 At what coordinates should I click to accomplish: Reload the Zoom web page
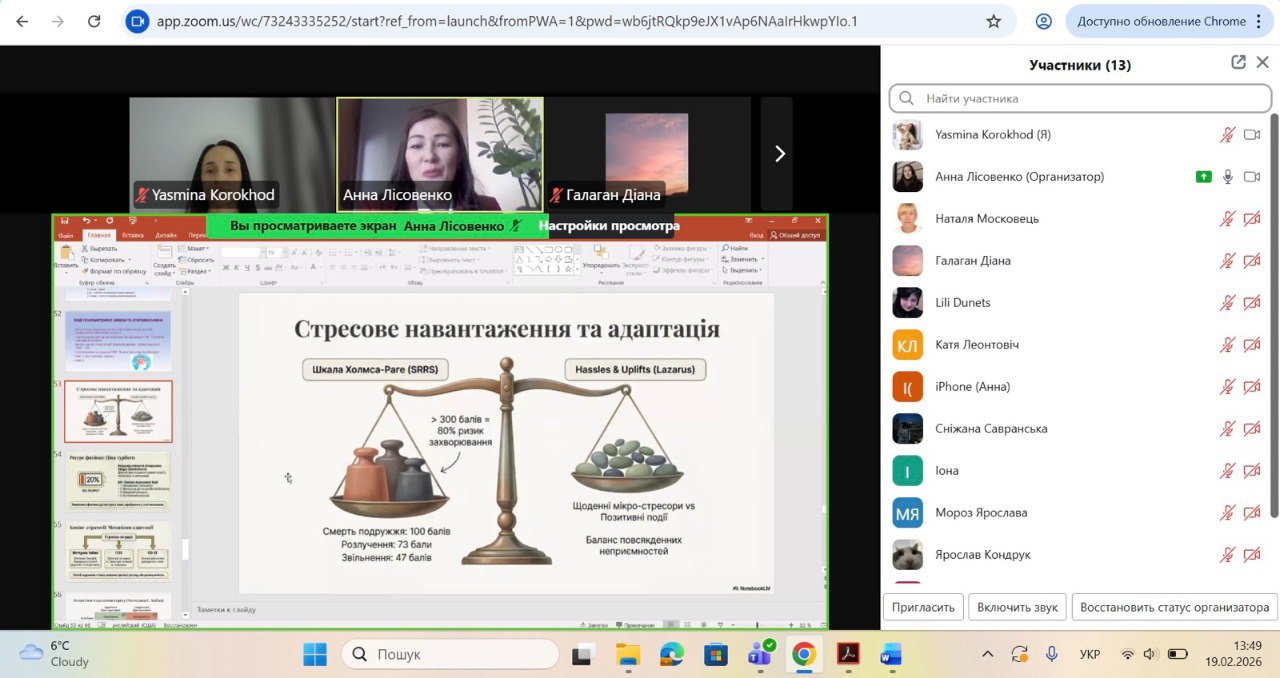click(x=94, y=21)
